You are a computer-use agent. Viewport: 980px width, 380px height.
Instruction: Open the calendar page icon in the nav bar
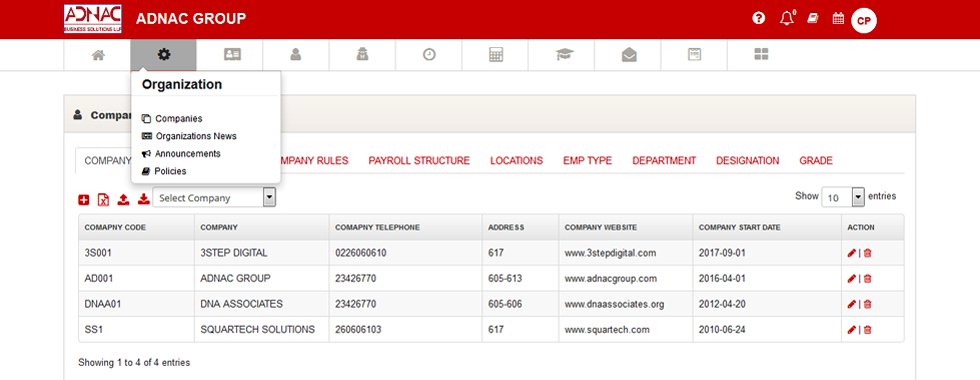click(694, 55)
